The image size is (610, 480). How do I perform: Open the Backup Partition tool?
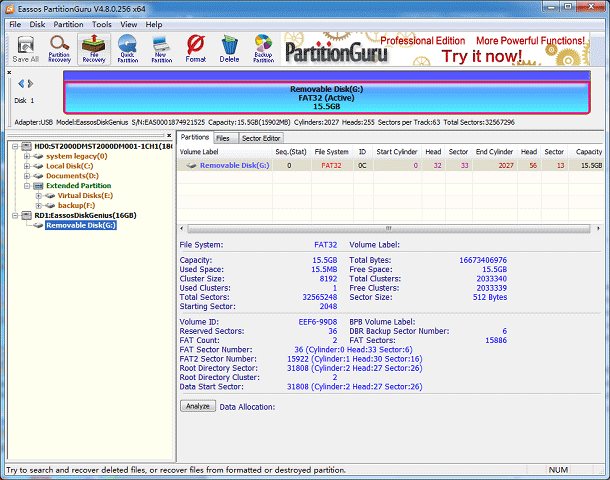pos(263,49)
